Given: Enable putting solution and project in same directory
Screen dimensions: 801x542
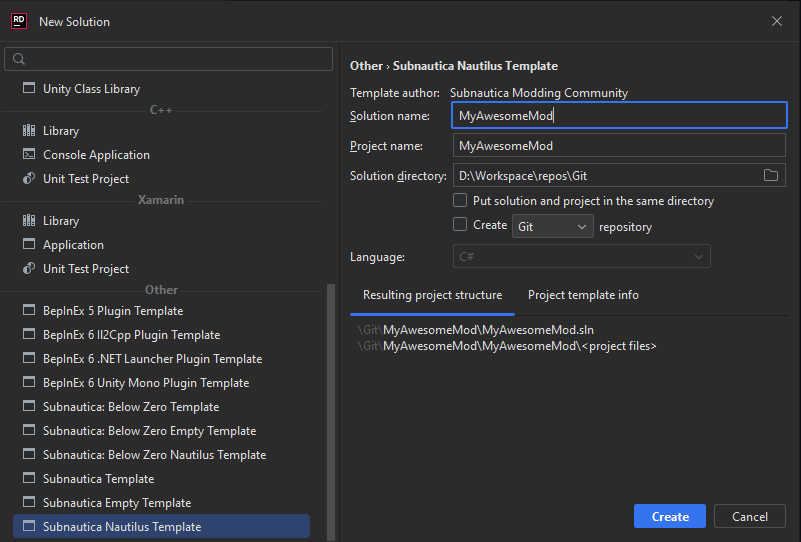Looking at the screenshot, I should (x=461, y=201).
